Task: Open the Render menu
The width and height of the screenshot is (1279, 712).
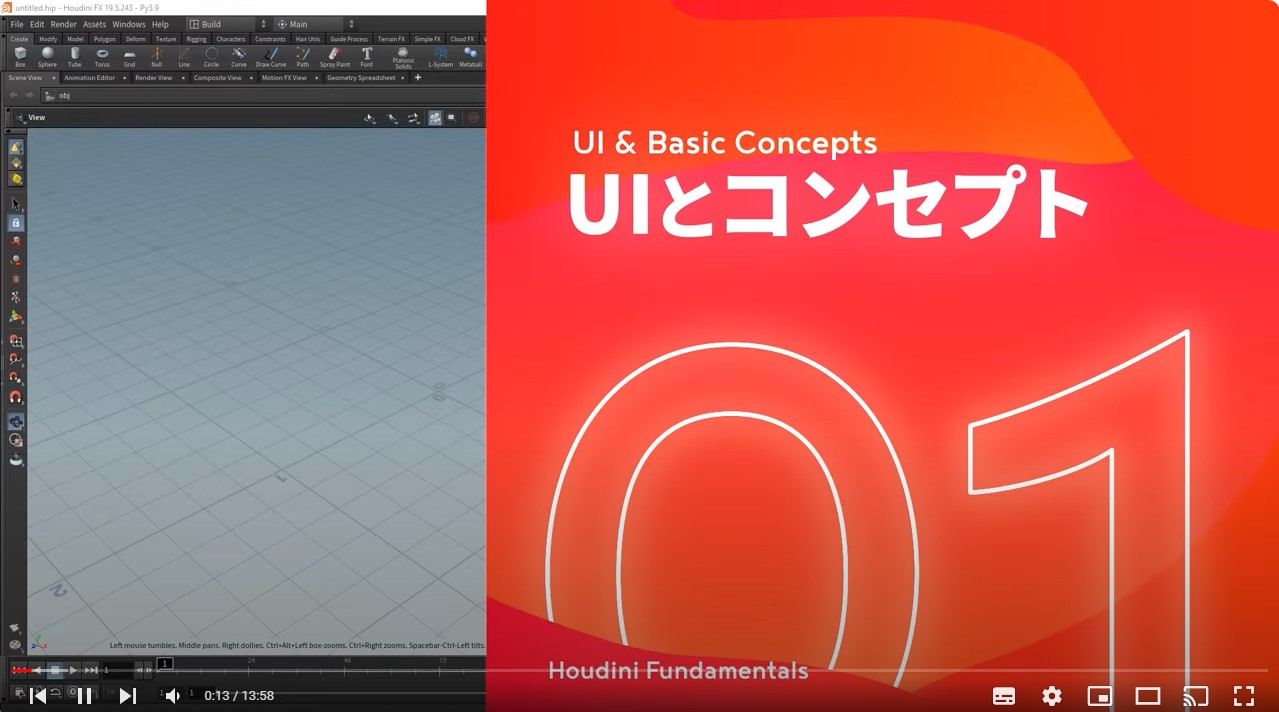Action: [x=63, y=24]
